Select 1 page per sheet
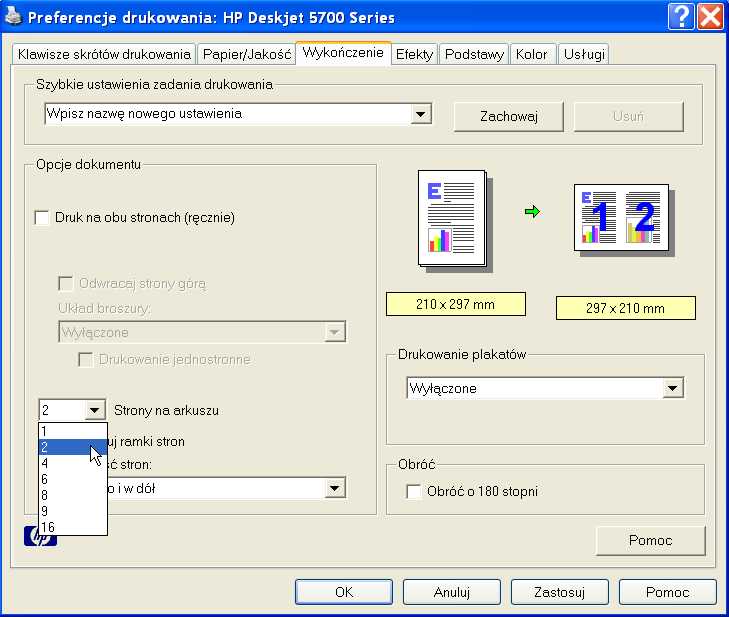729x617 pixels. click(x=73, y=431)
